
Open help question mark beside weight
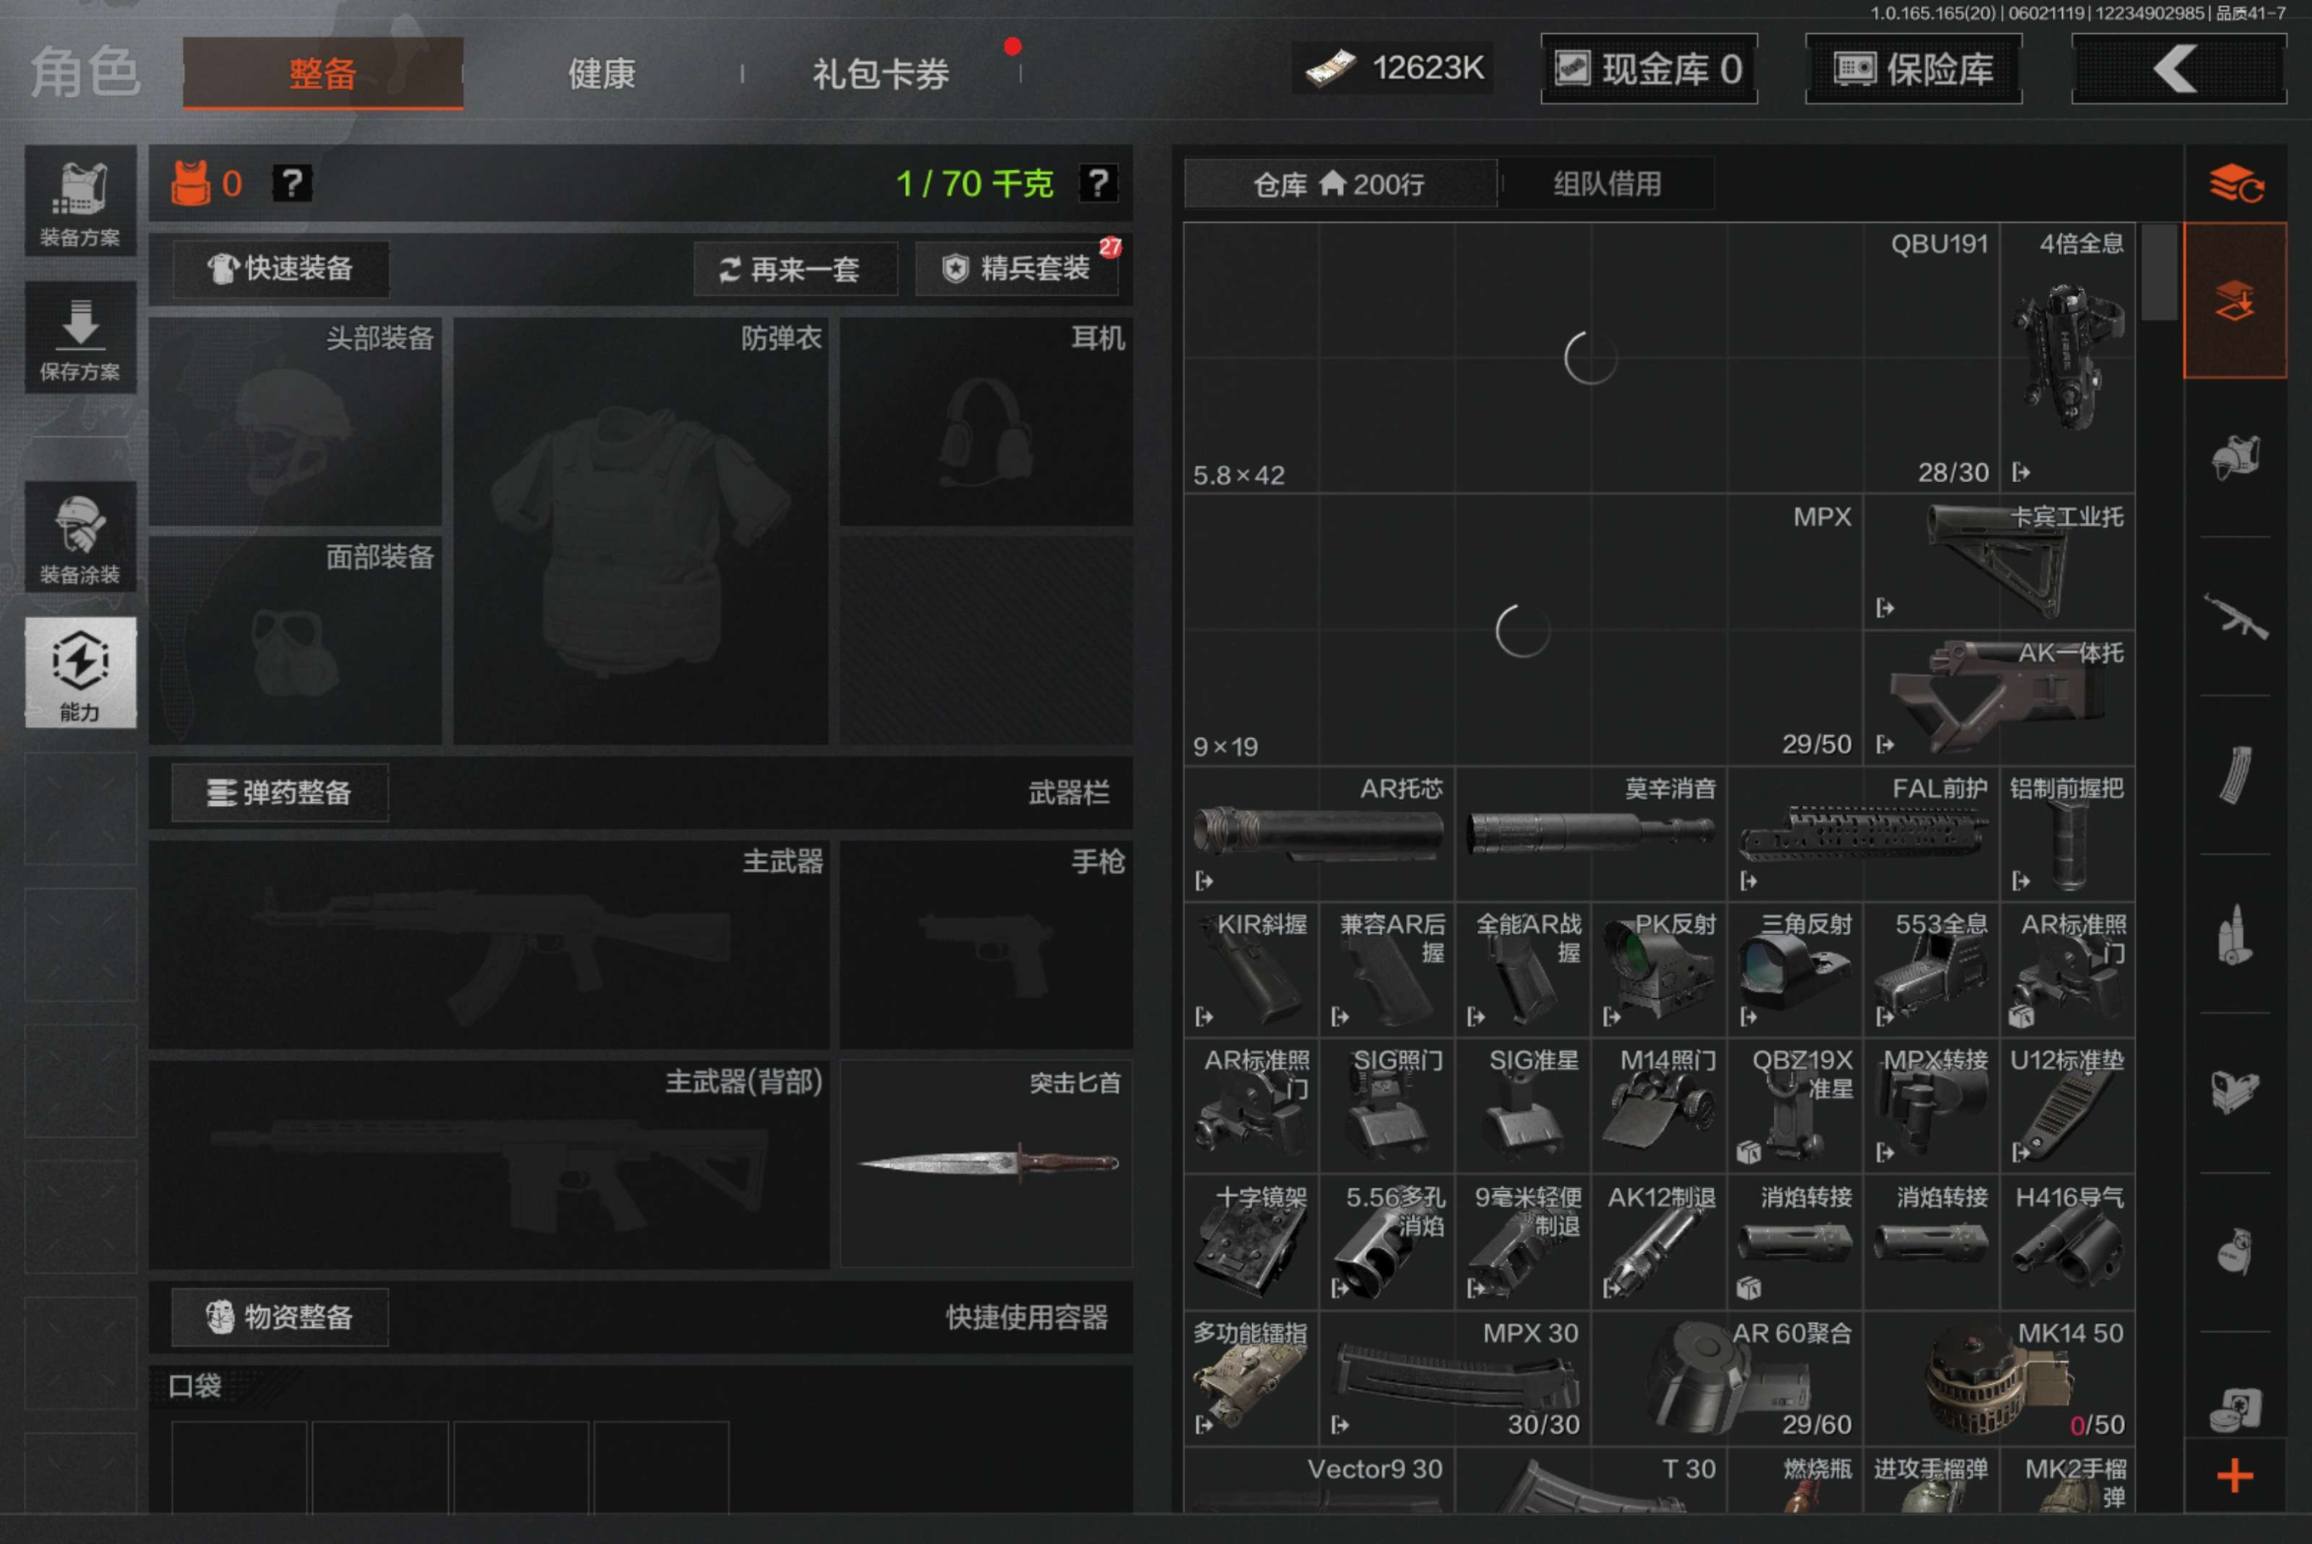point(1098,183)
